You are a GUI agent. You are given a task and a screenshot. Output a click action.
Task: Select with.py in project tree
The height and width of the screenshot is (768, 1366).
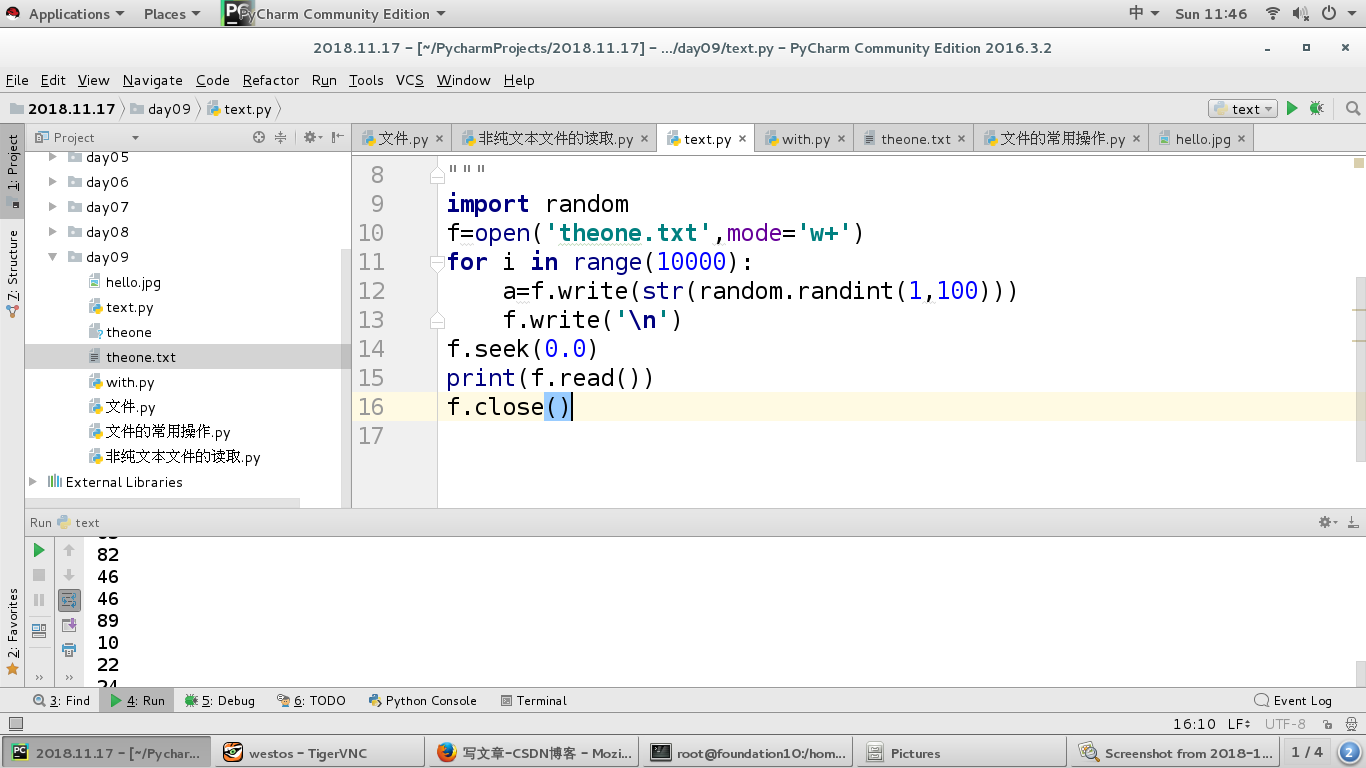click(x=130, y=382)
